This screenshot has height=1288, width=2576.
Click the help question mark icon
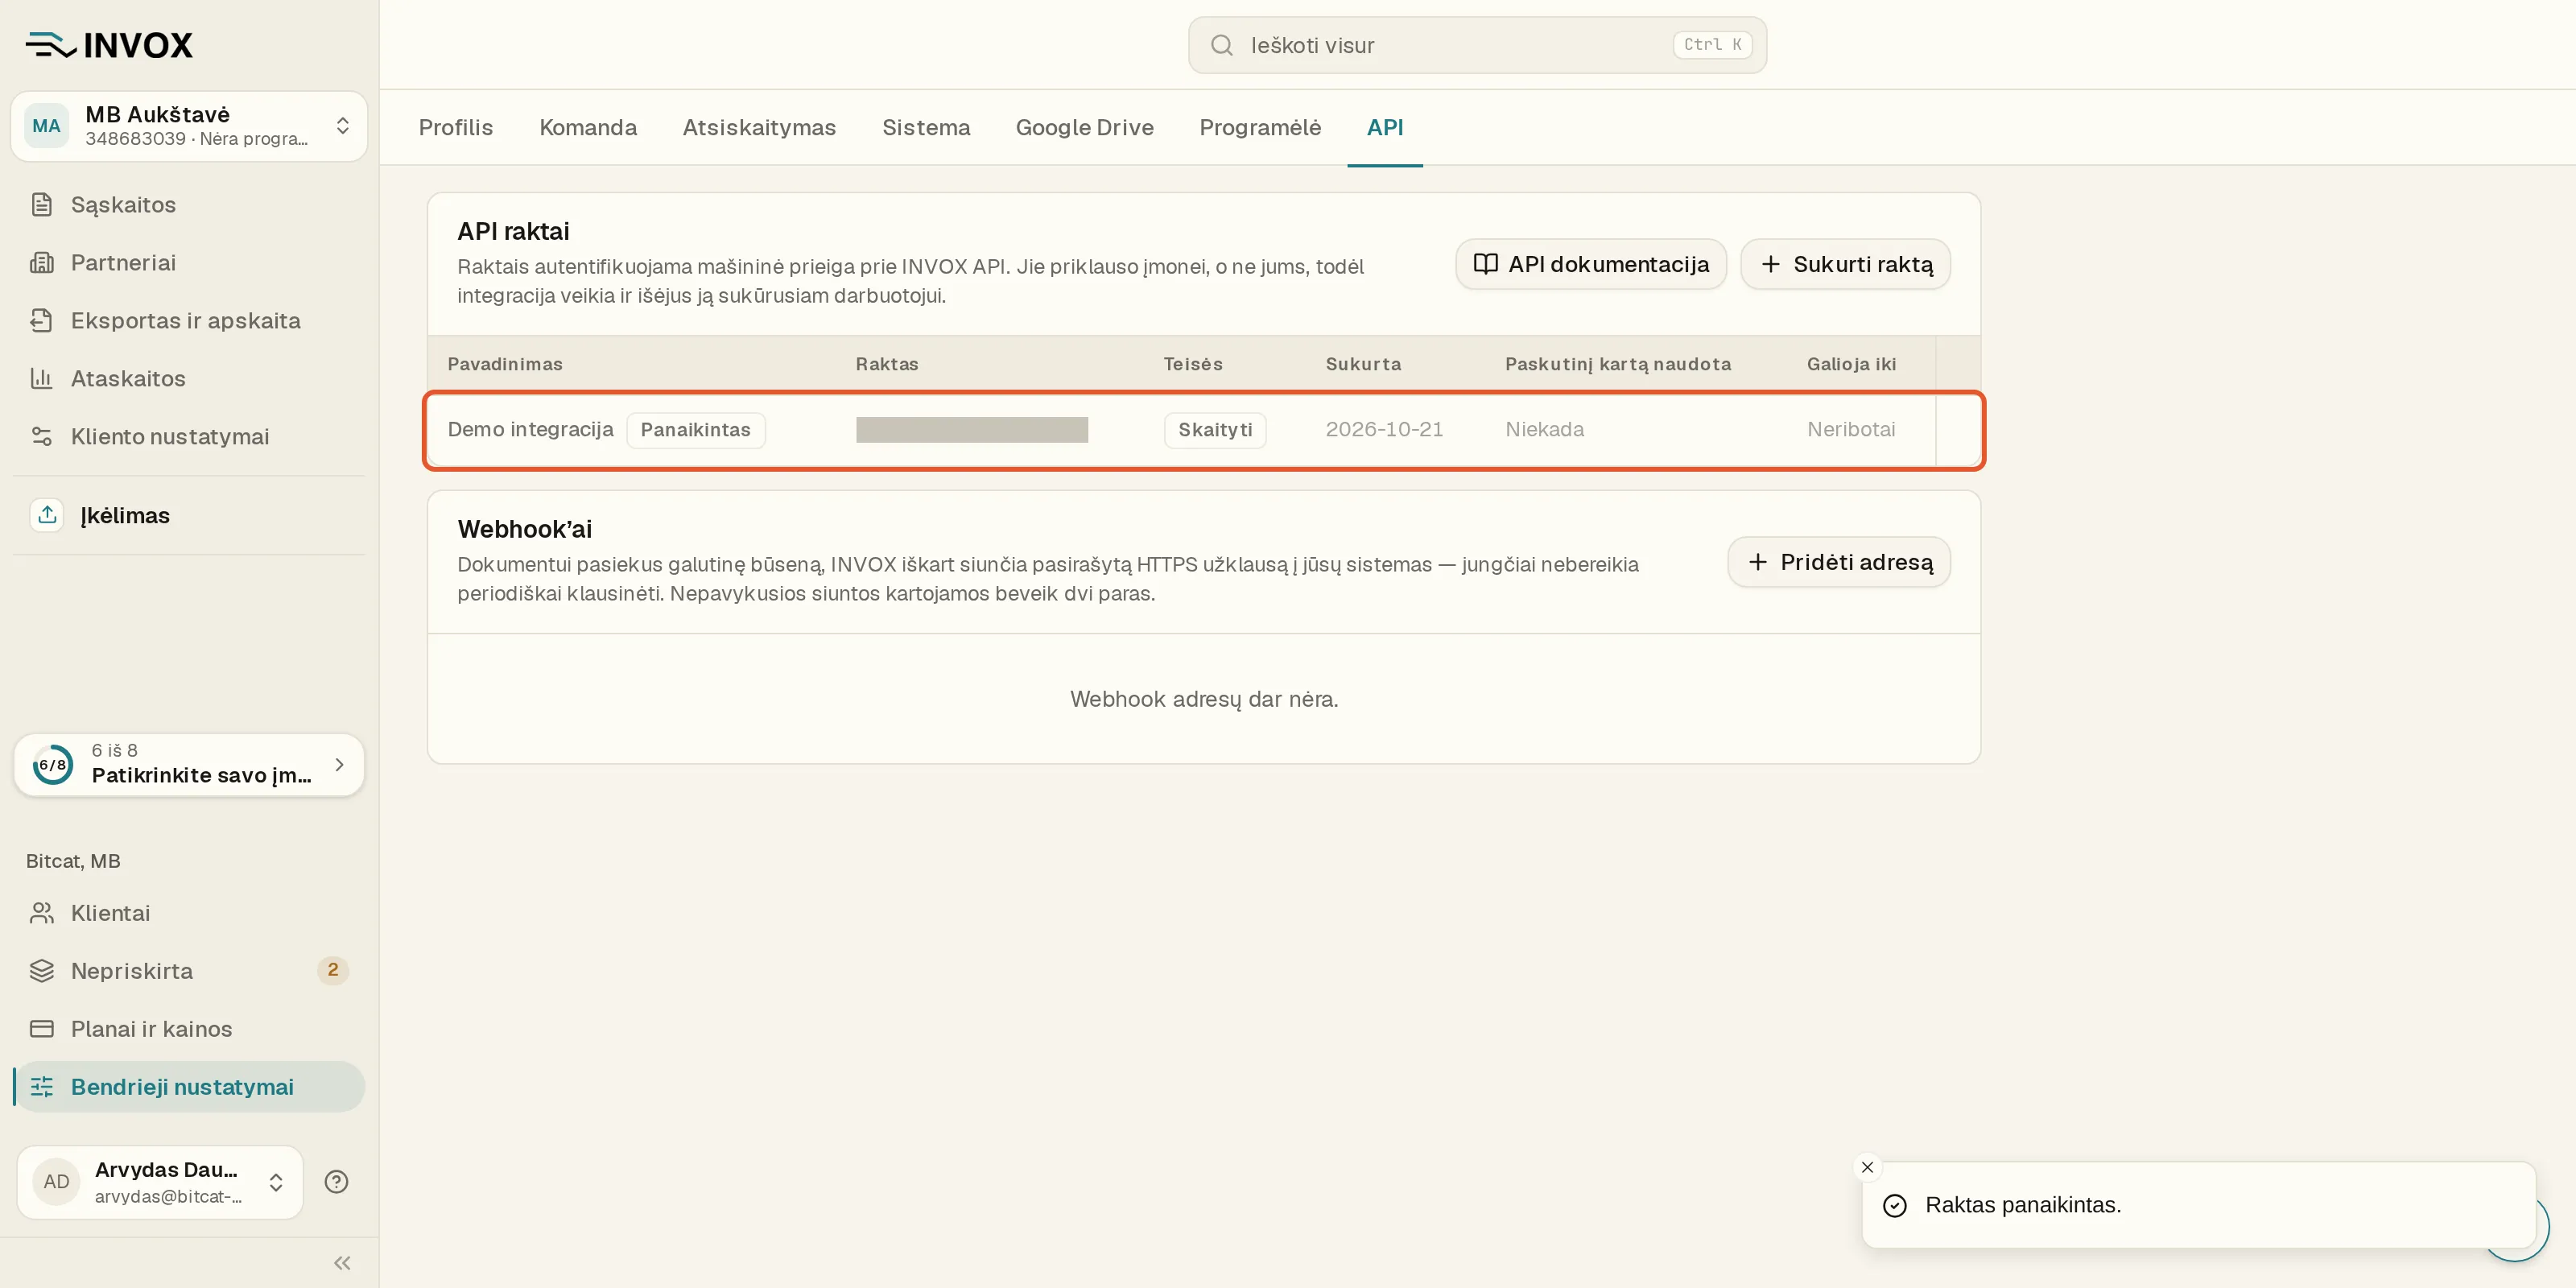(337, 1182)
